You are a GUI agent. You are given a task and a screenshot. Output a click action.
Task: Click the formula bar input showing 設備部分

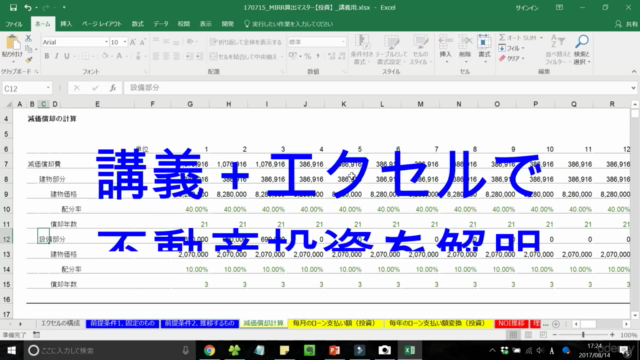click(378, 88)
